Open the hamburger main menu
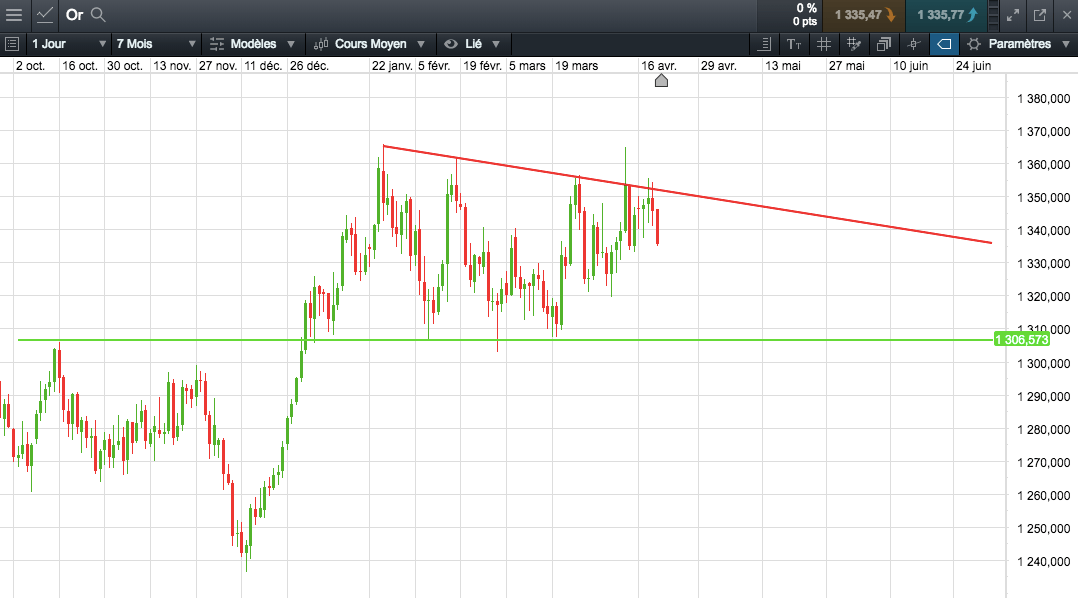 [x=14, y=14]
